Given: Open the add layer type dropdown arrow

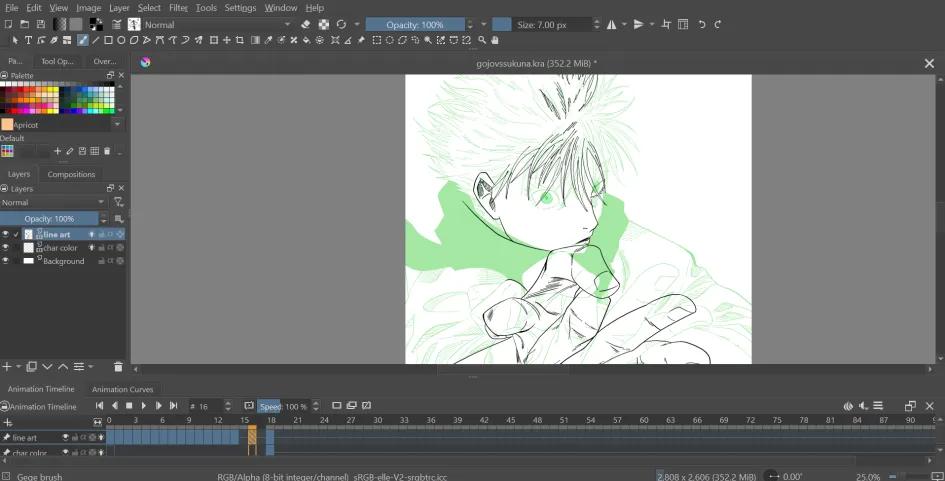Looking at the screenshot, I should (x=18, y=366).
